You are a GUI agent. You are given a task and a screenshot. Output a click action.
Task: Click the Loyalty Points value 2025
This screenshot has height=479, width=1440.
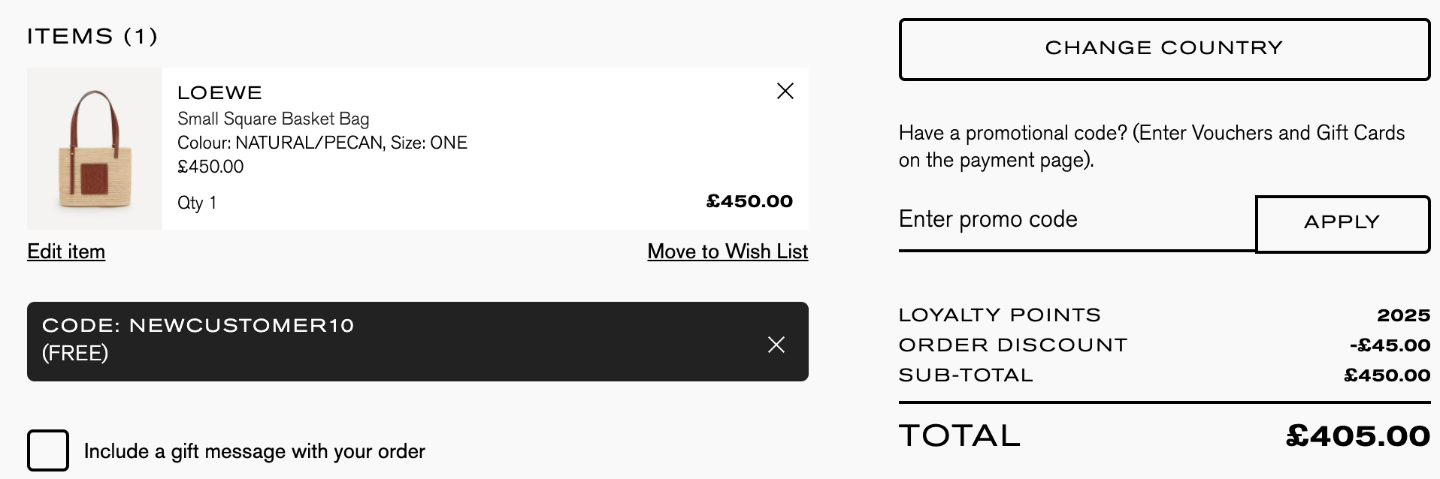(x=1403, y=315)
